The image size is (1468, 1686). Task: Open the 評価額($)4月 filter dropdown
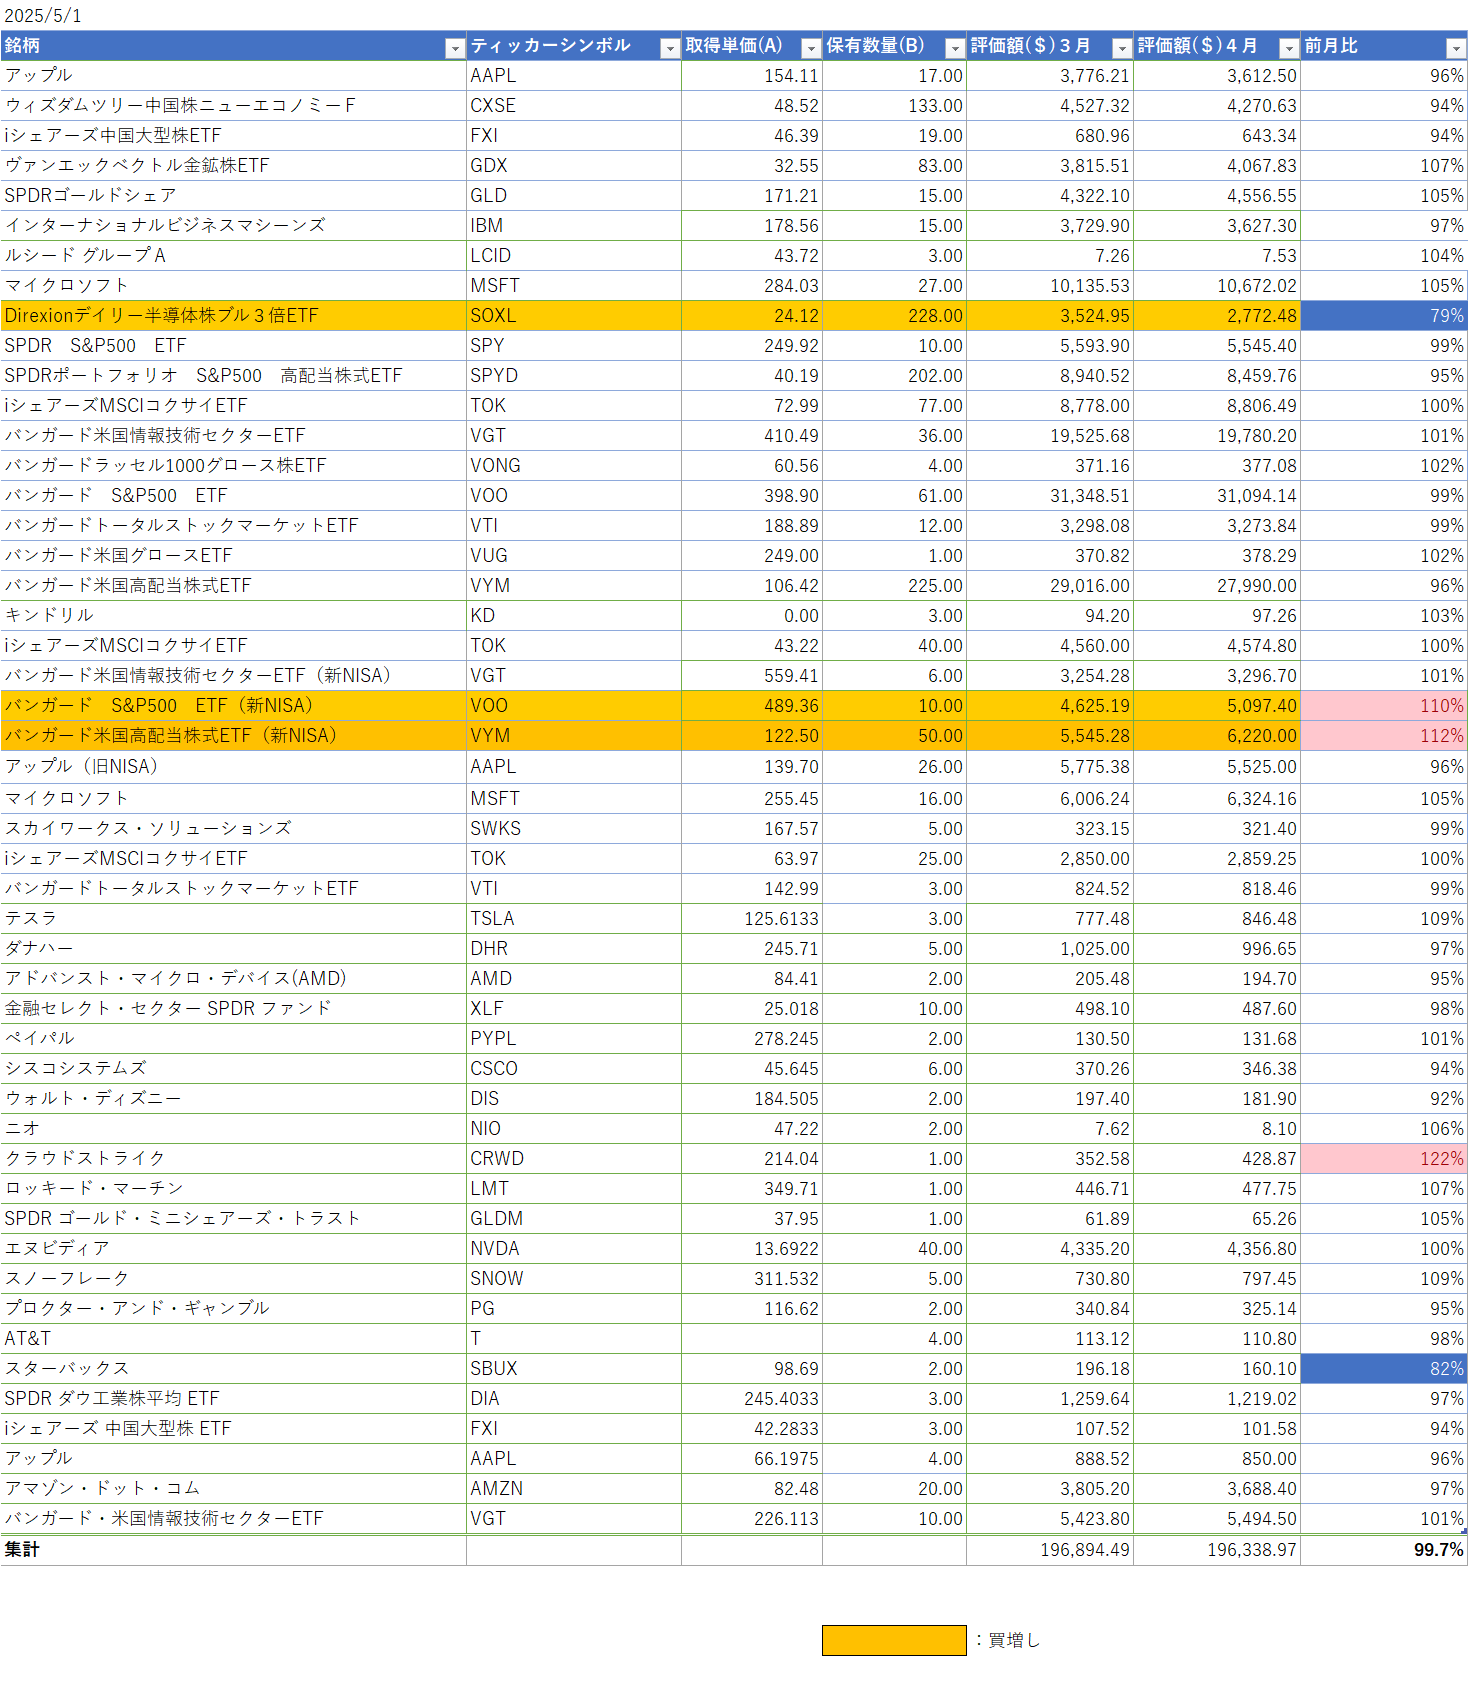[1289, 47]
